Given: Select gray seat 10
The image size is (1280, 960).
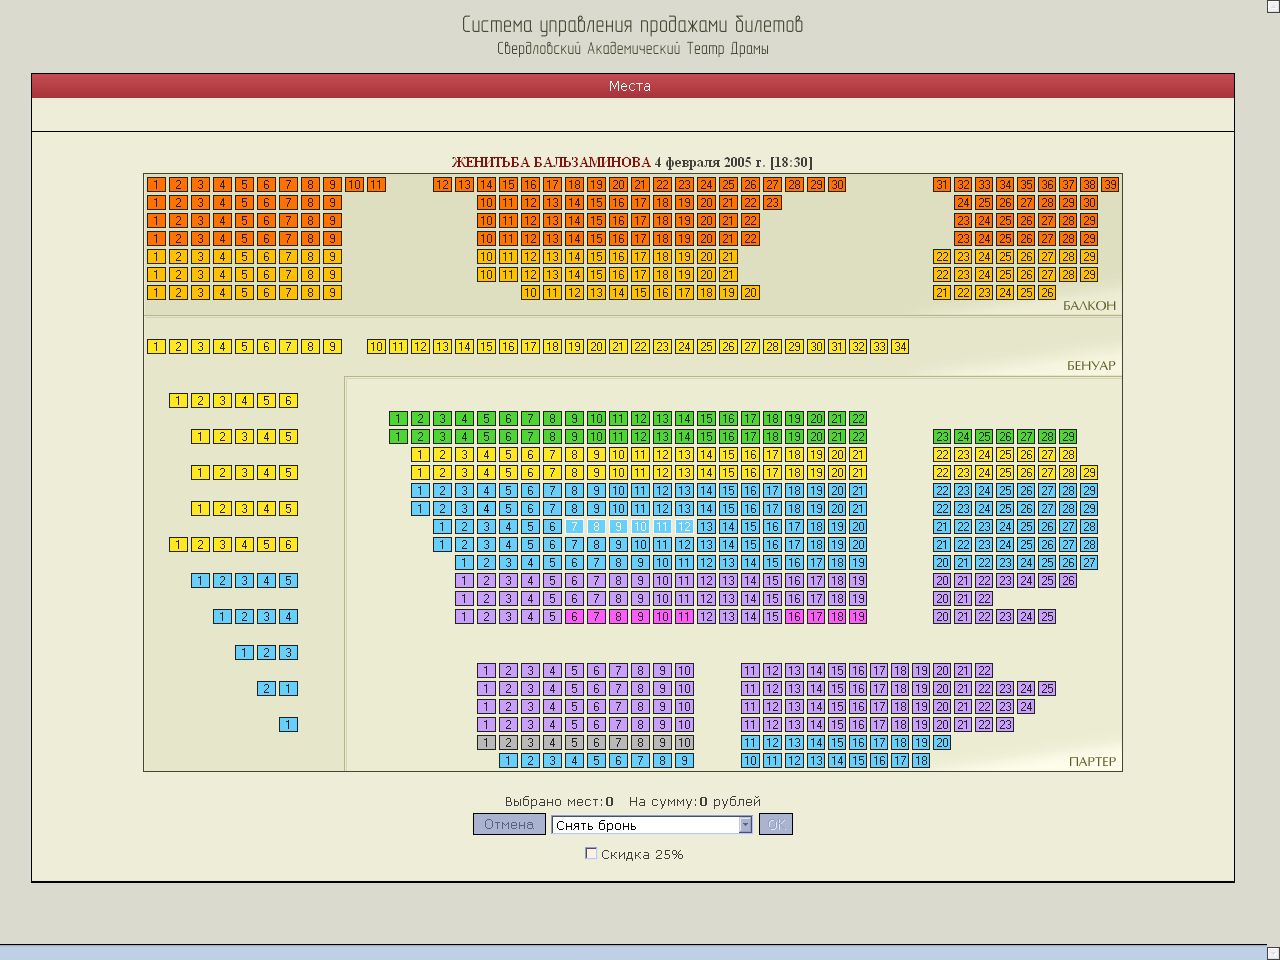Looking at the screenshot, I should (684, 743).
